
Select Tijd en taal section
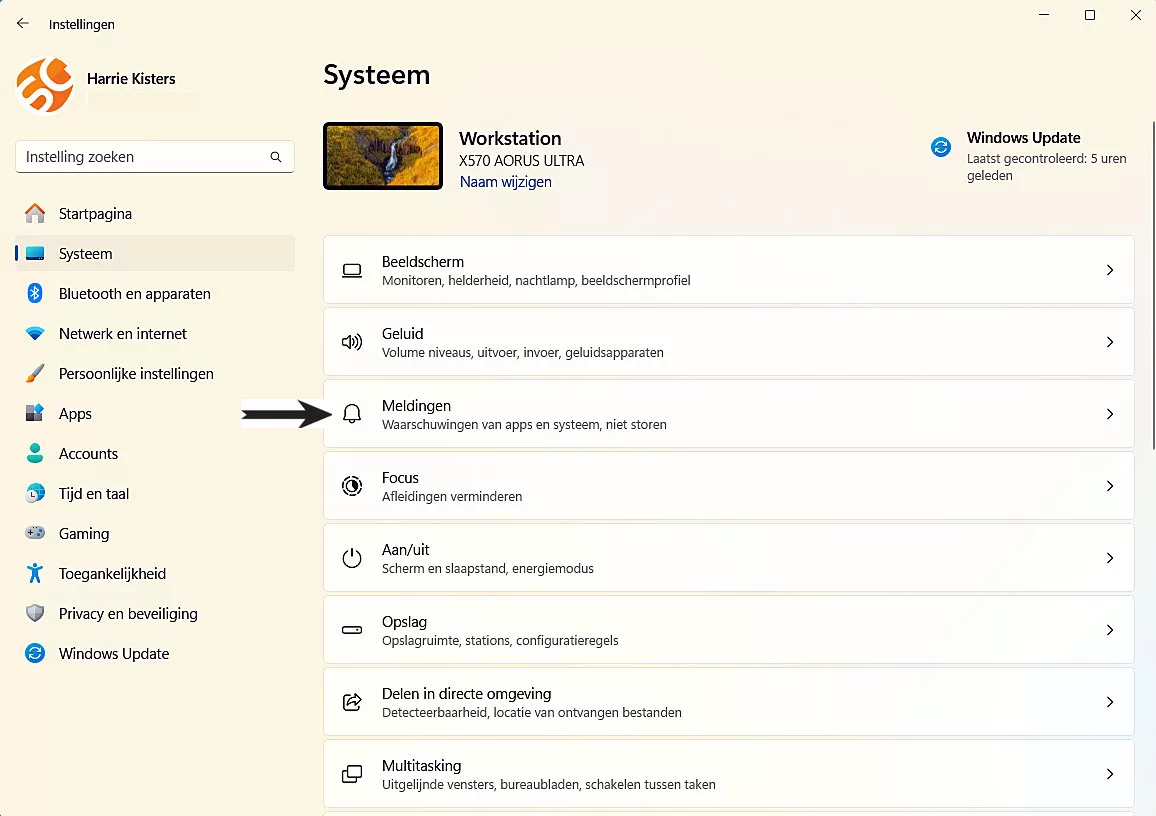[x=155, y=493]
